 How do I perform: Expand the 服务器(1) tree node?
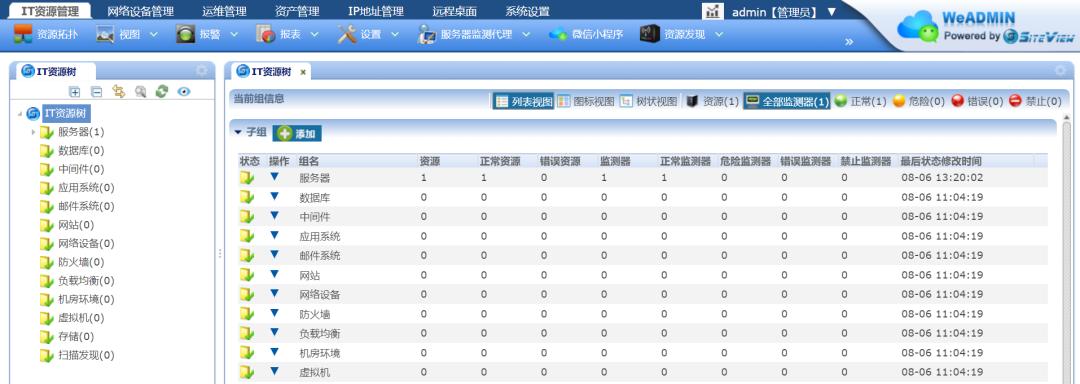(33, 132)
